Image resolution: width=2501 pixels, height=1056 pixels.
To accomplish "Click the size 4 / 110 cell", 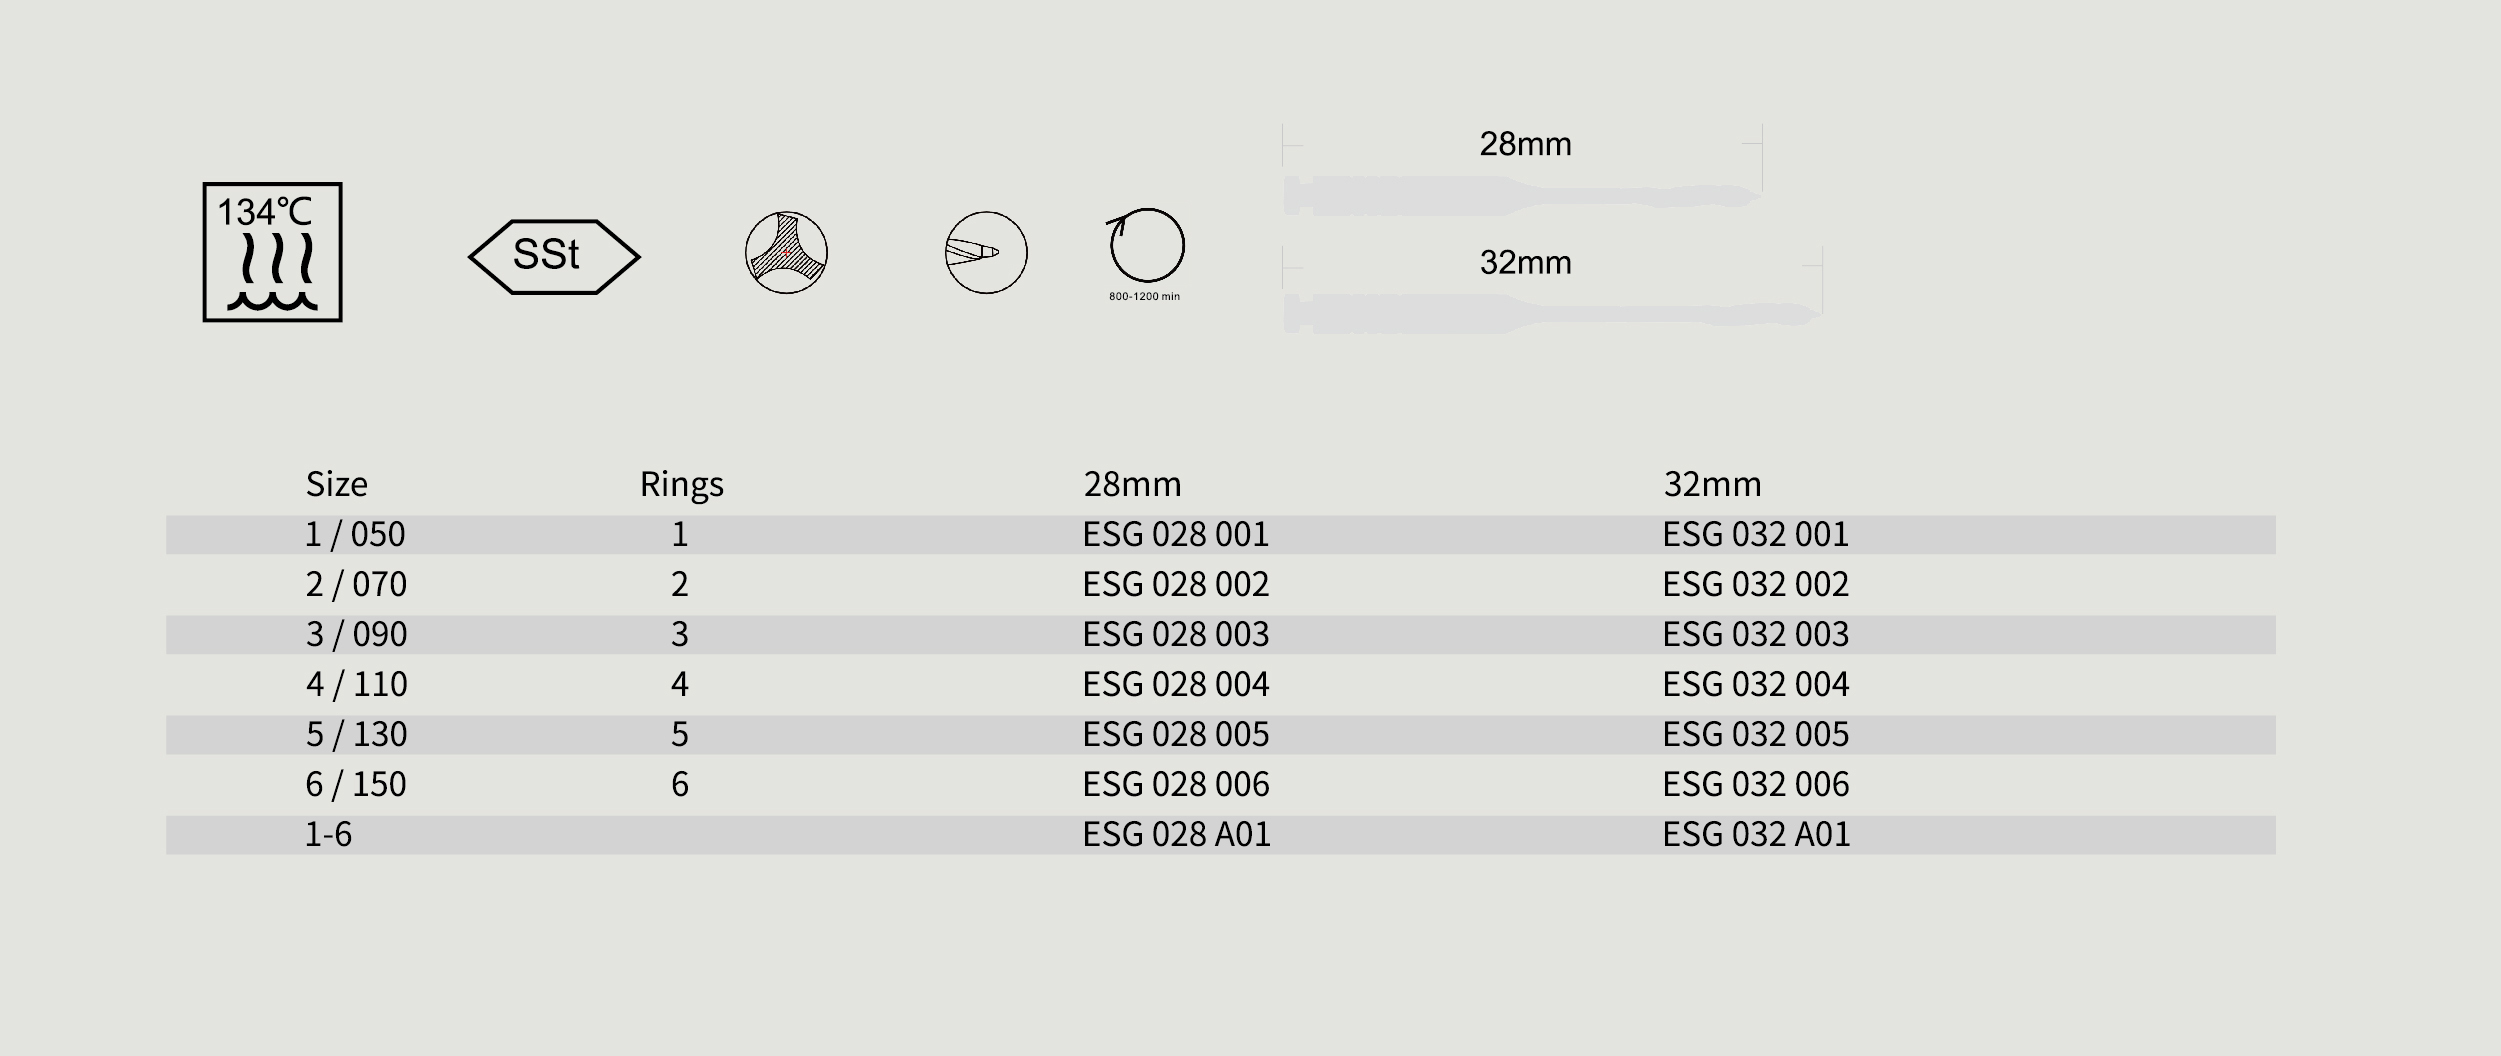I will click(x=356, y=684).
